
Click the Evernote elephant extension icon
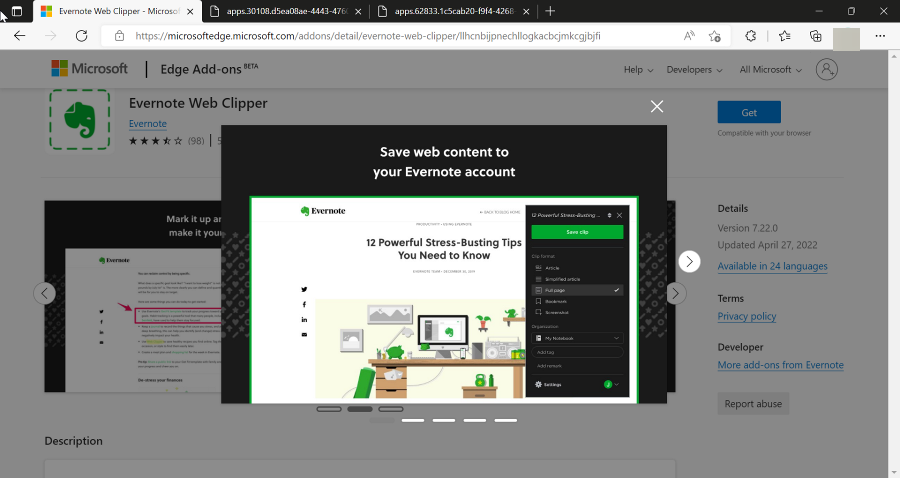tap(80, 119)
